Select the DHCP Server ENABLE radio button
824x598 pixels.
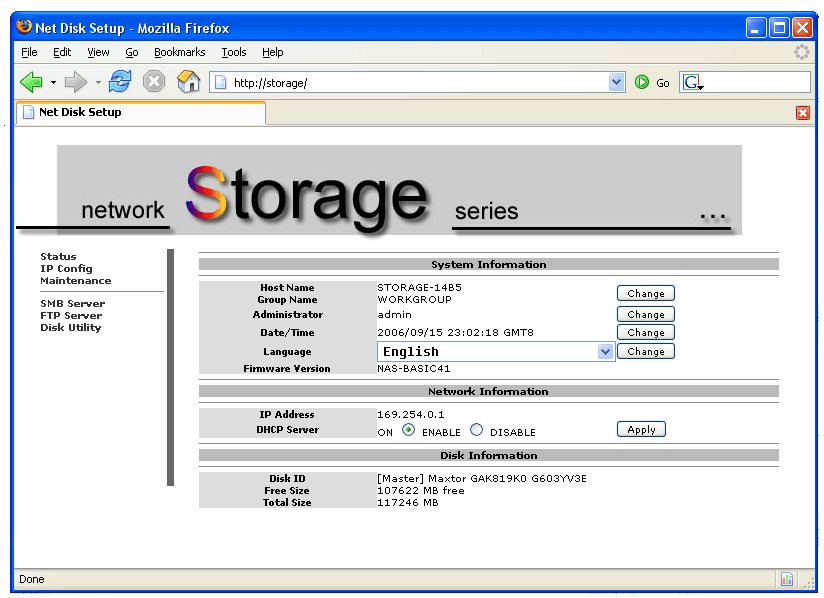coord(408,430)
